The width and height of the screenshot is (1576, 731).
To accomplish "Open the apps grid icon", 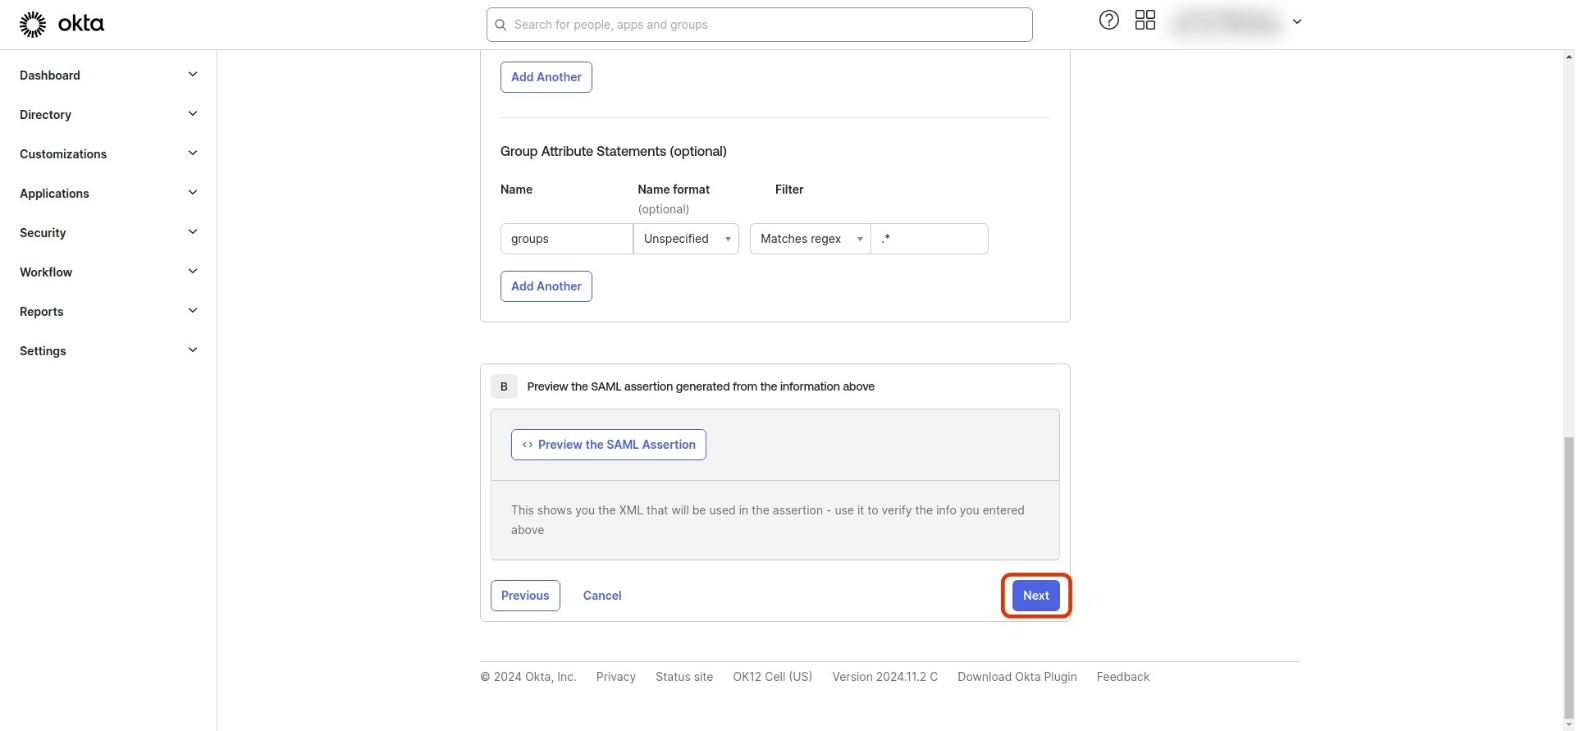I will pos(1145,20).
